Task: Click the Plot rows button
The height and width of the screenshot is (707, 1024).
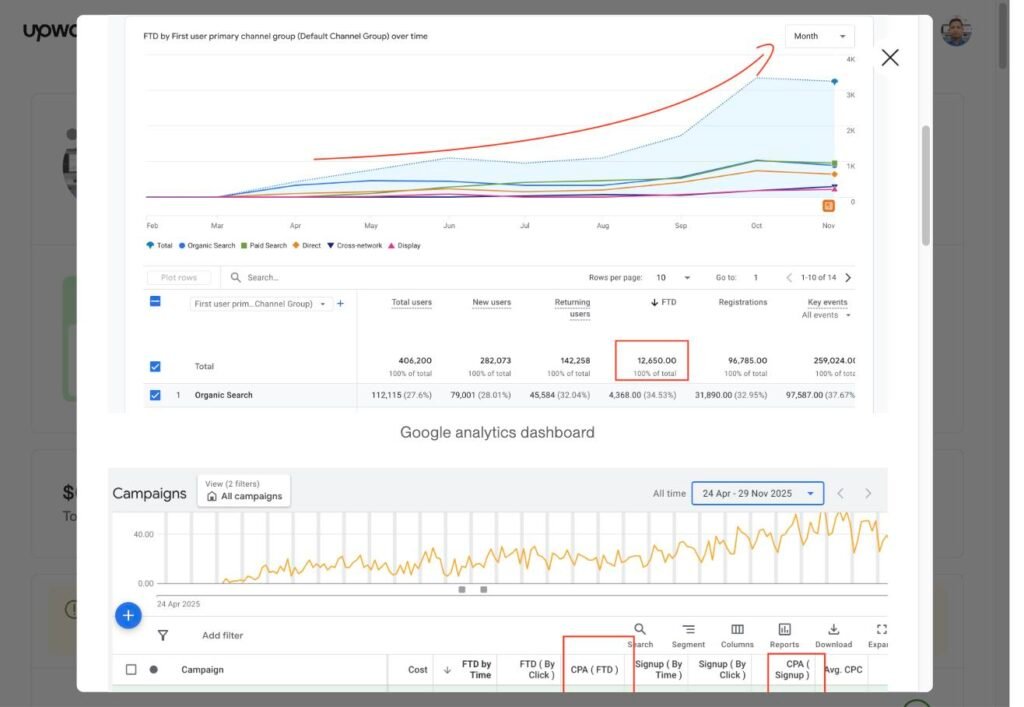Action: point(179,277)
